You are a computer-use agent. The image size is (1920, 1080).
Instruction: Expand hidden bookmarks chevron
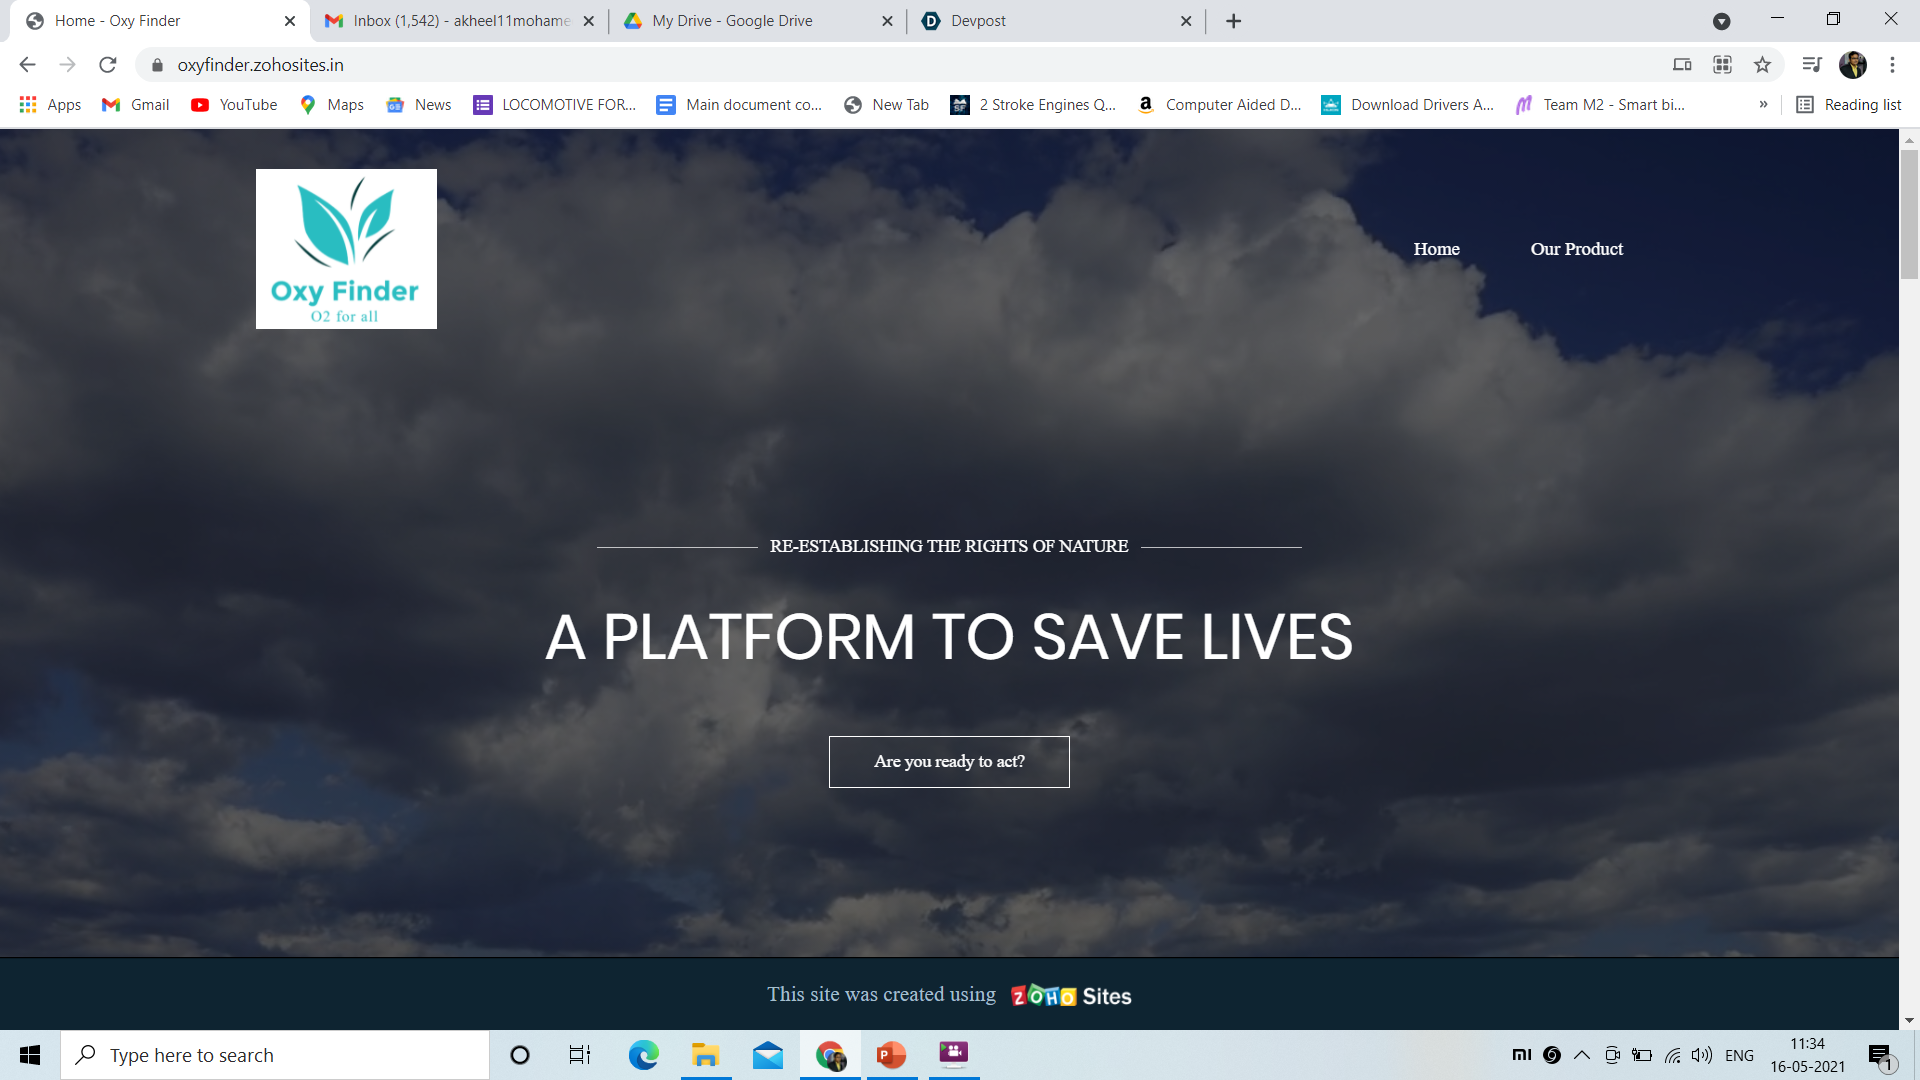[1763, 105]
